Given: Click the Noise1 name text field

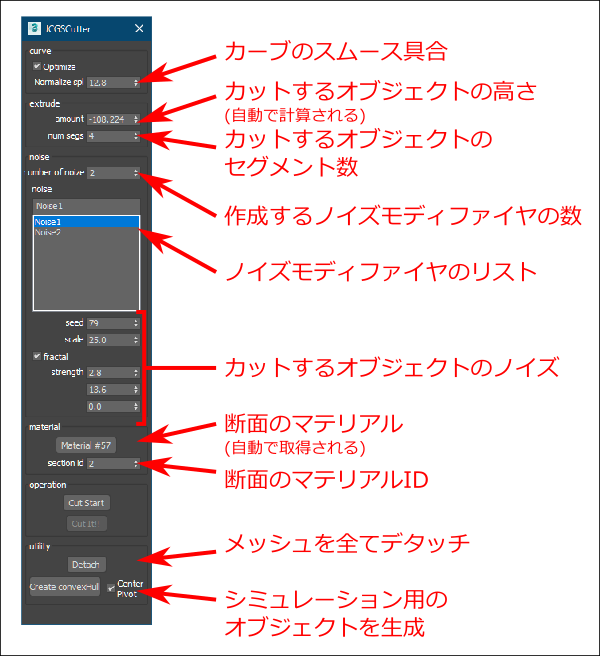Looking at the screenshot, I should [x=86, y=206].
